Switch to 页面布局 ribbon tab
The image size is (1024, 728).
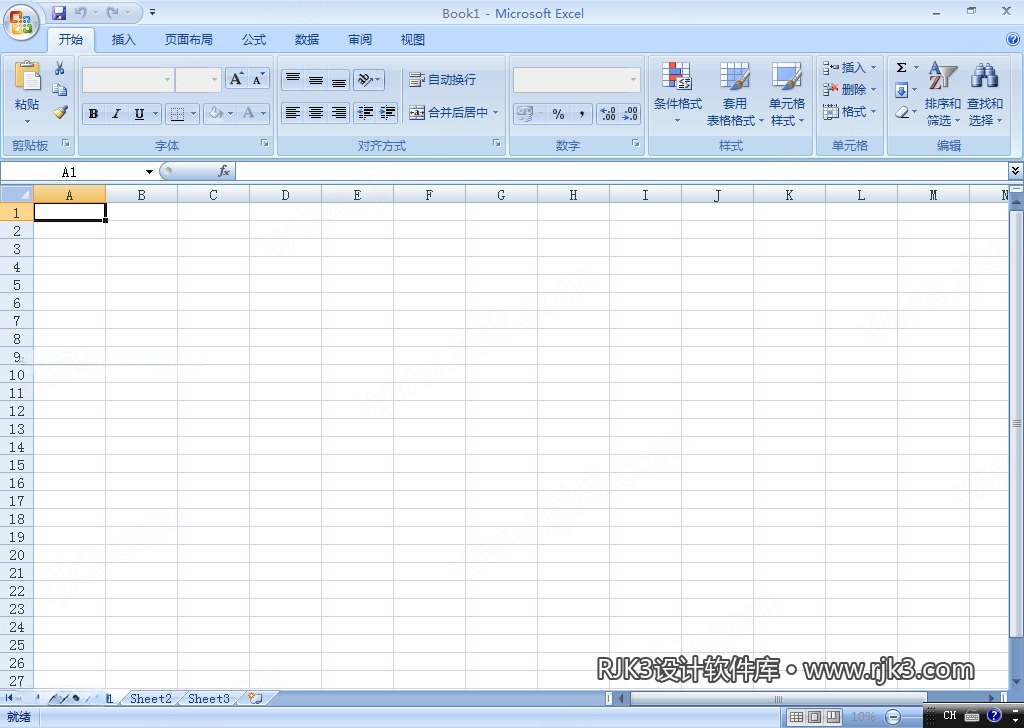tap(189, 40)
